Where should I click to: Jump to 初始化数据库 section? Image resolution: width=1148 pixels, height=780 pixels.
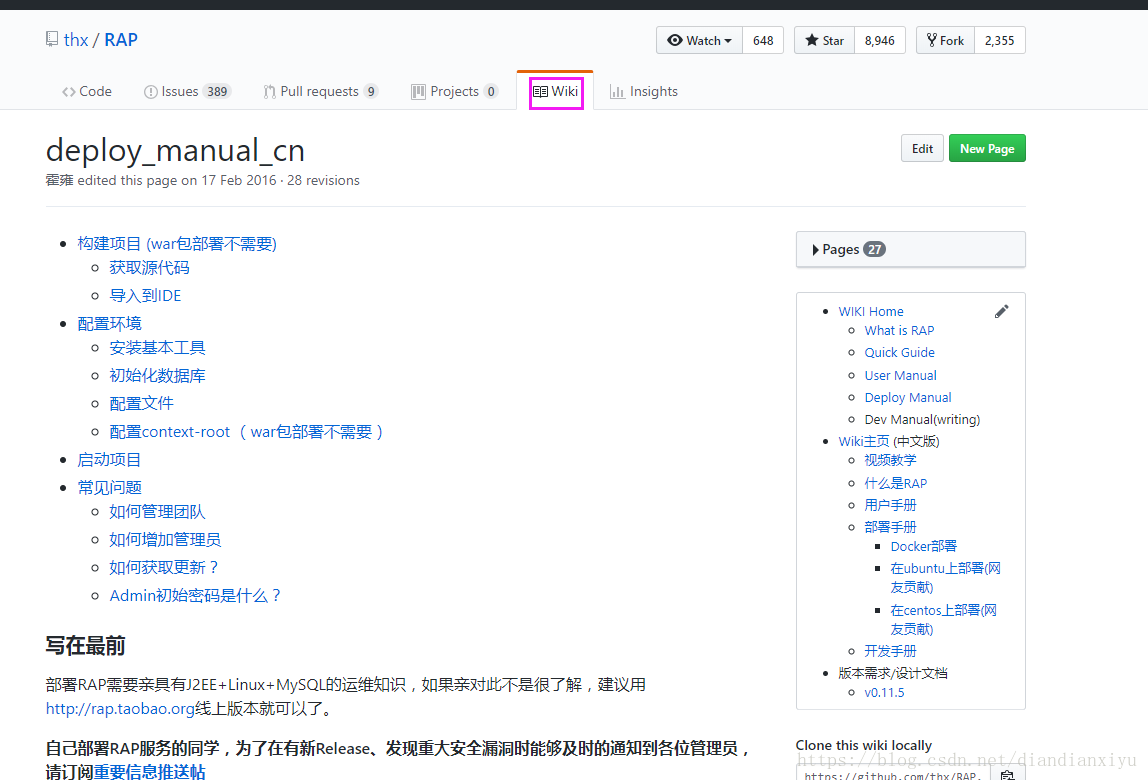(157, 376)
